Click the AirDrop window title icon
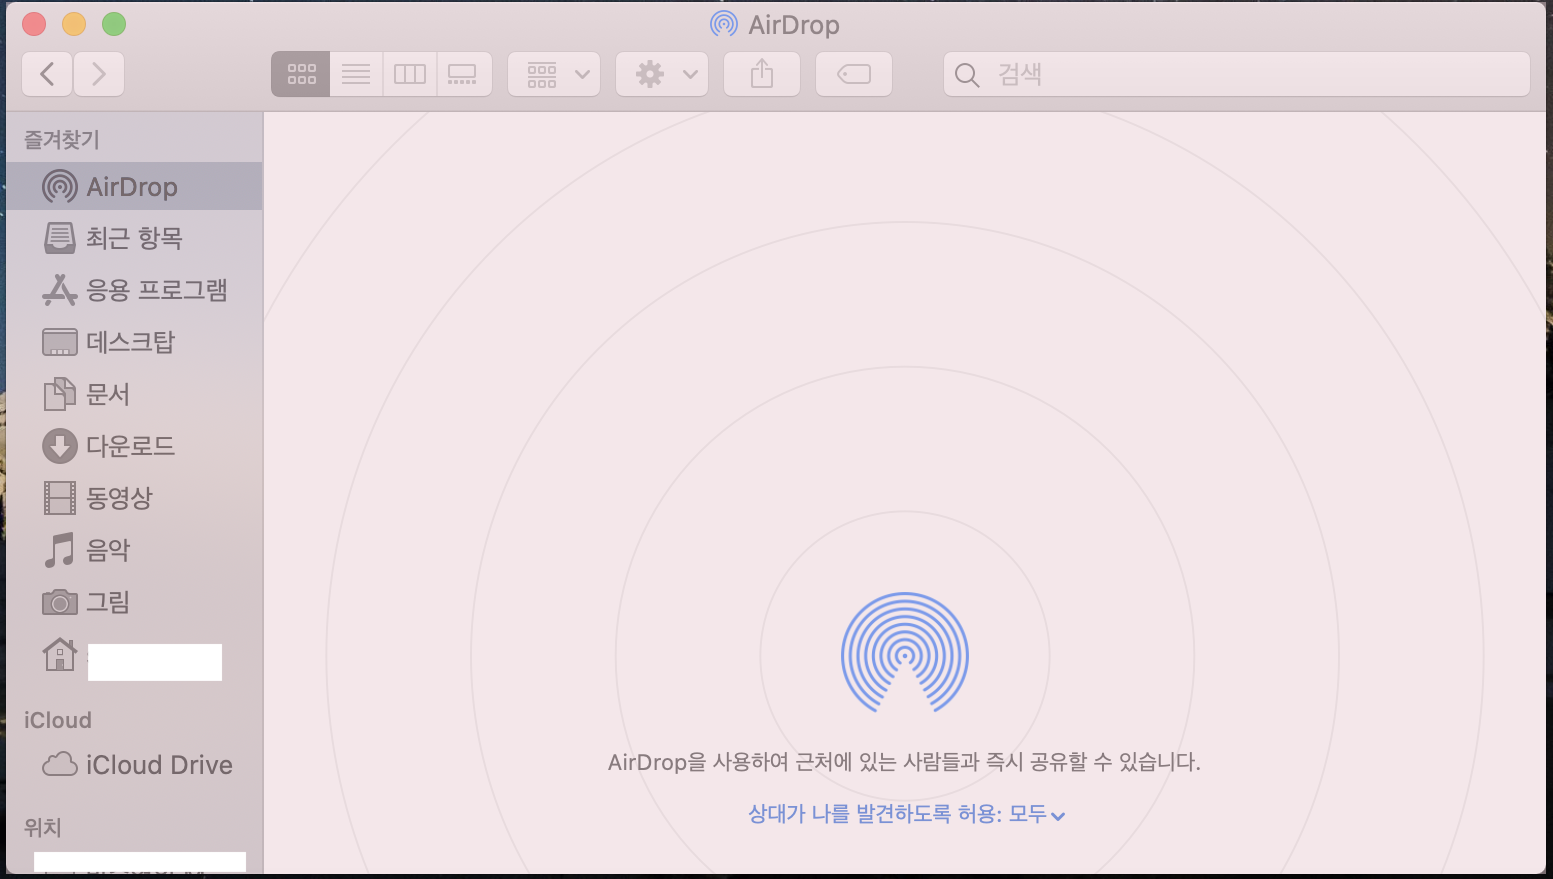Viewport: 1553px width, 879px height. pyautogui.click(x=723, y=24)
